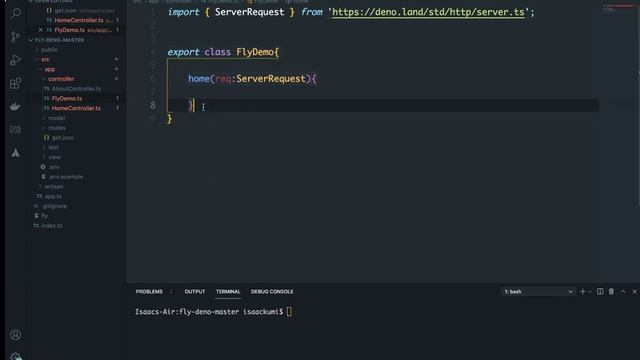Screen dimensions: 640x360
Task: Maximize the panel with the up chevron
Action: [623, 291]
